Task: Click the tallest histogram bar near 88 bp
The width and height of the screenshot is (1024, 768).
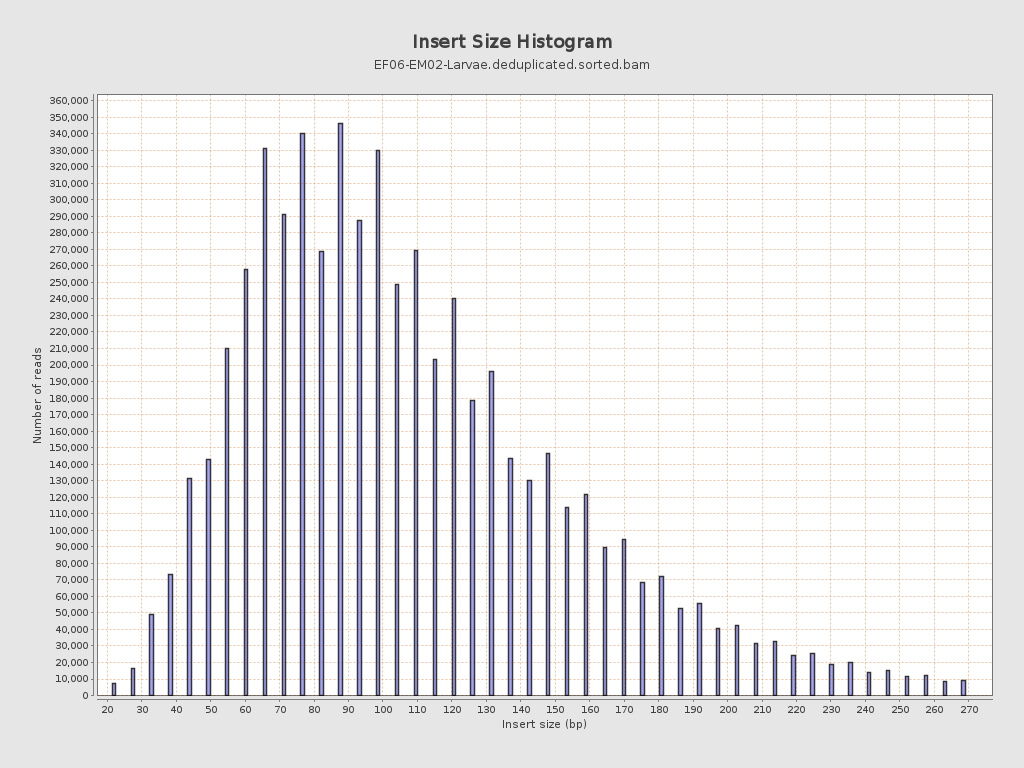Action: click(340, 409)
